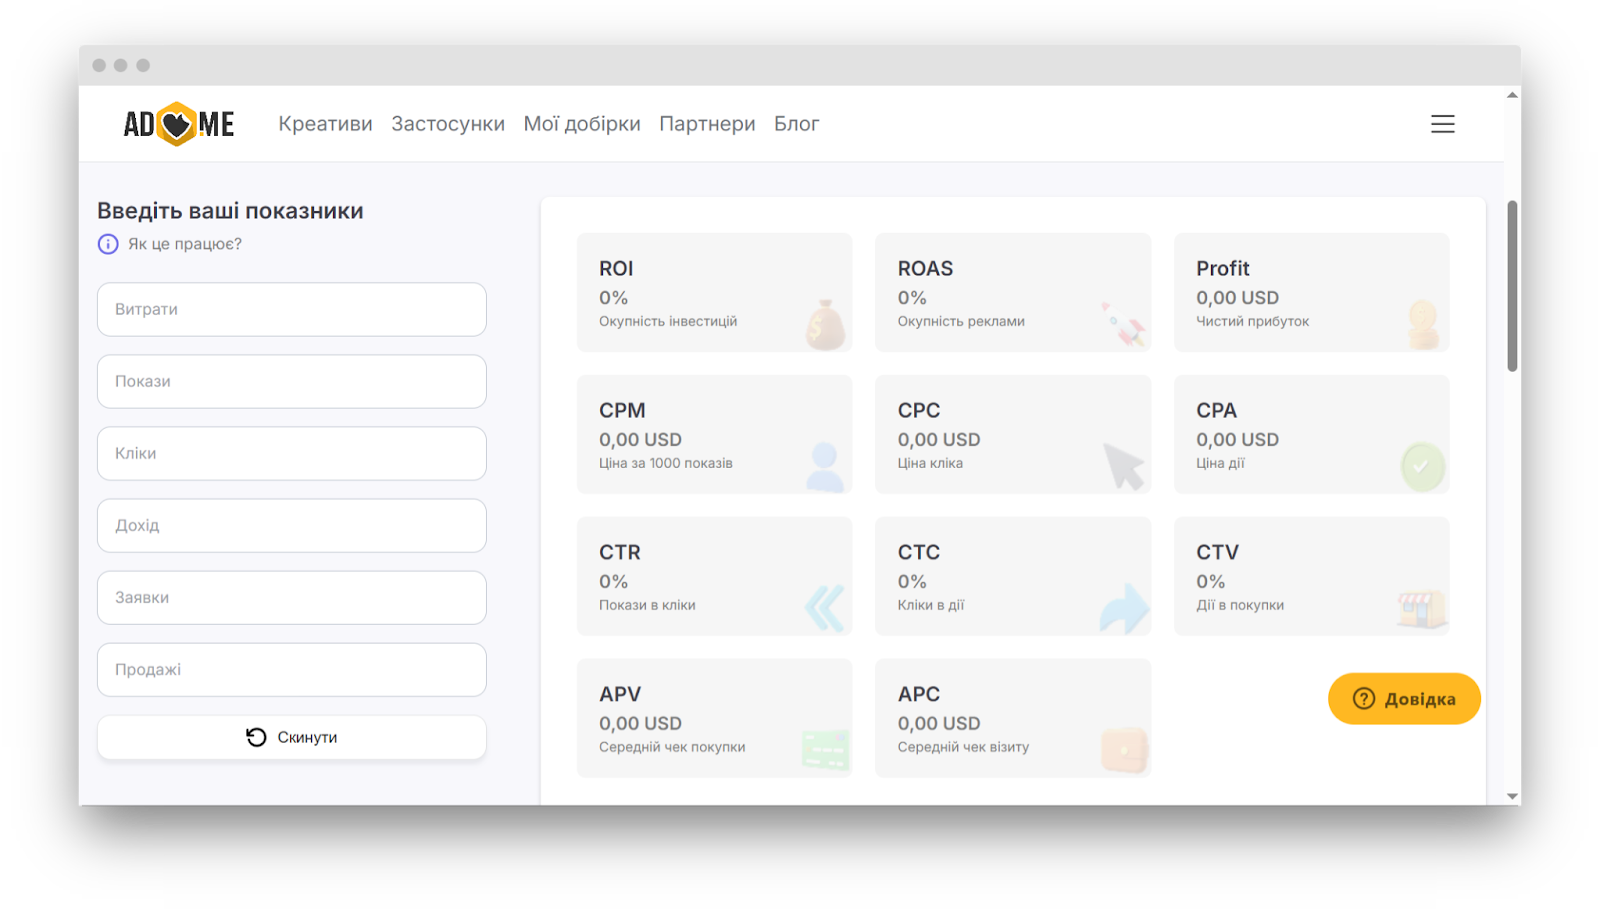The image size is (1600, 918).
Task: Open the hamburger menu
Action: (x=1442, y=124)
